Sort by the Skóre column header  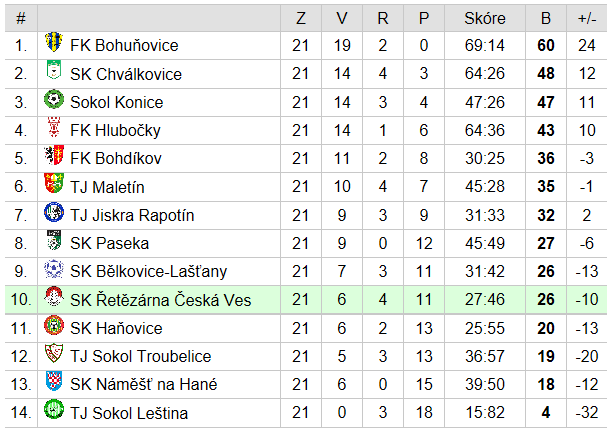485,18
